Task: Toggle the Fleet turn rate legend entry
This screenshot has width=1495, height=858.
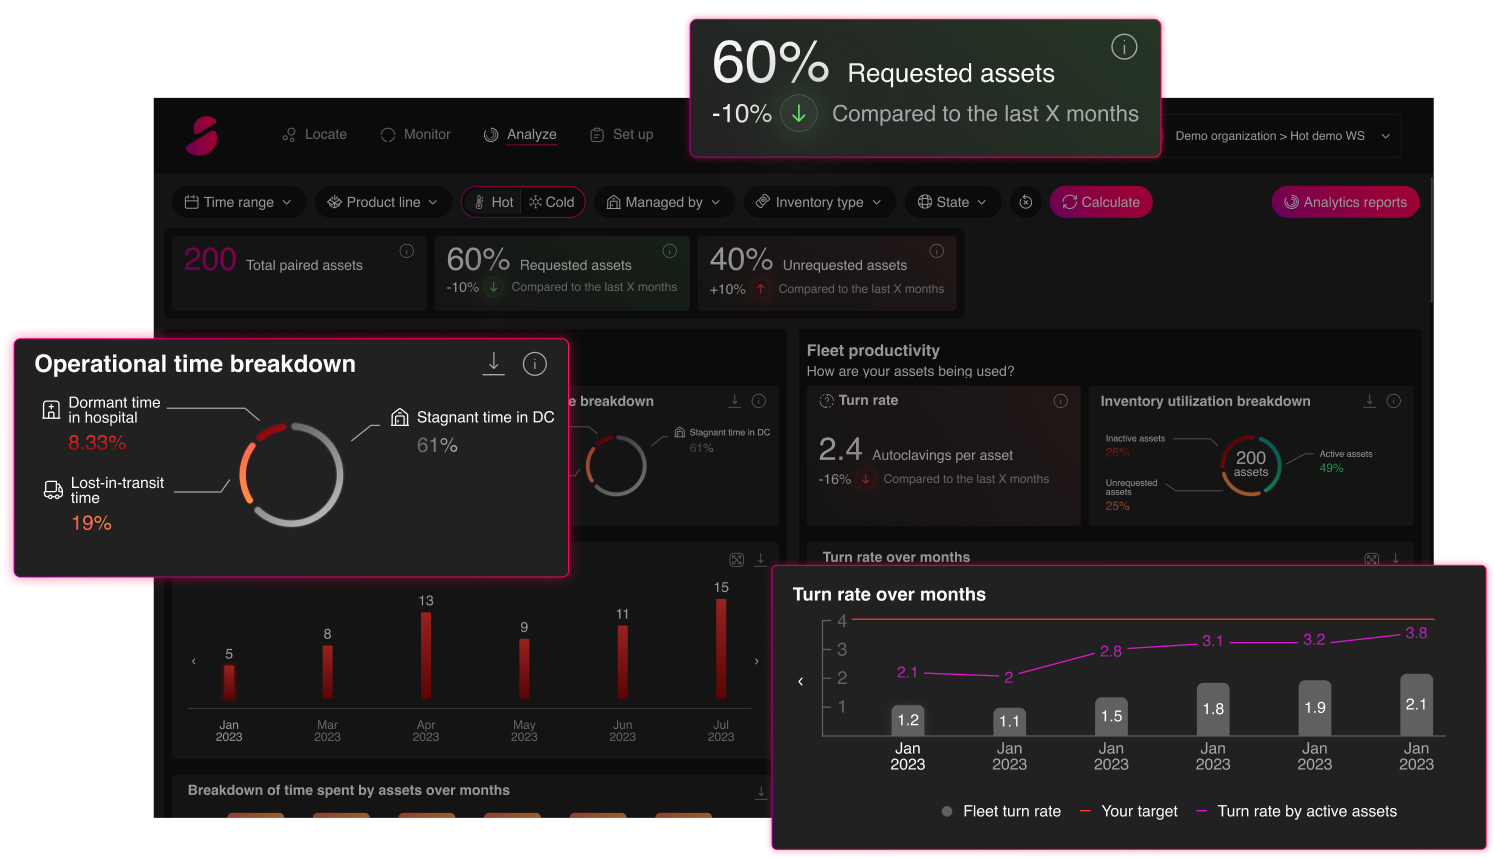Action: click(x=1000, y=811)
